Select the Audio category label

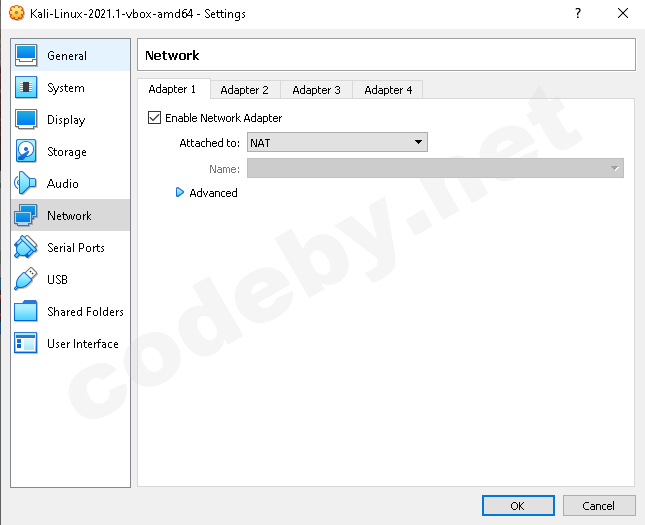(63, 184)
